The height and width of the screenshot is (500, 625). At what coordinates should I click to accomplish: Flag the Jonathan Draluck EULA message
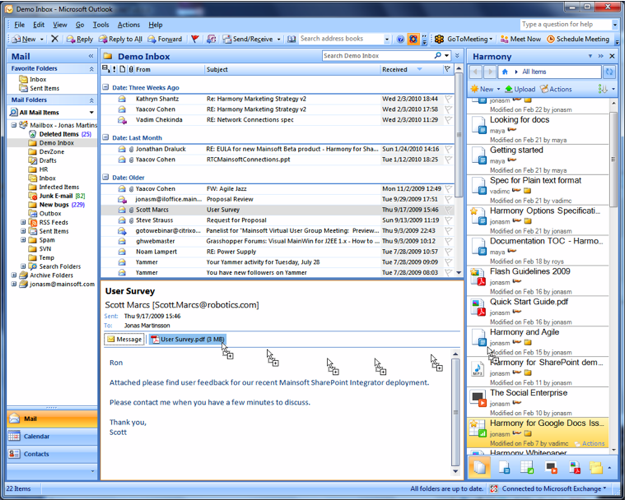[x=448, y=149]
